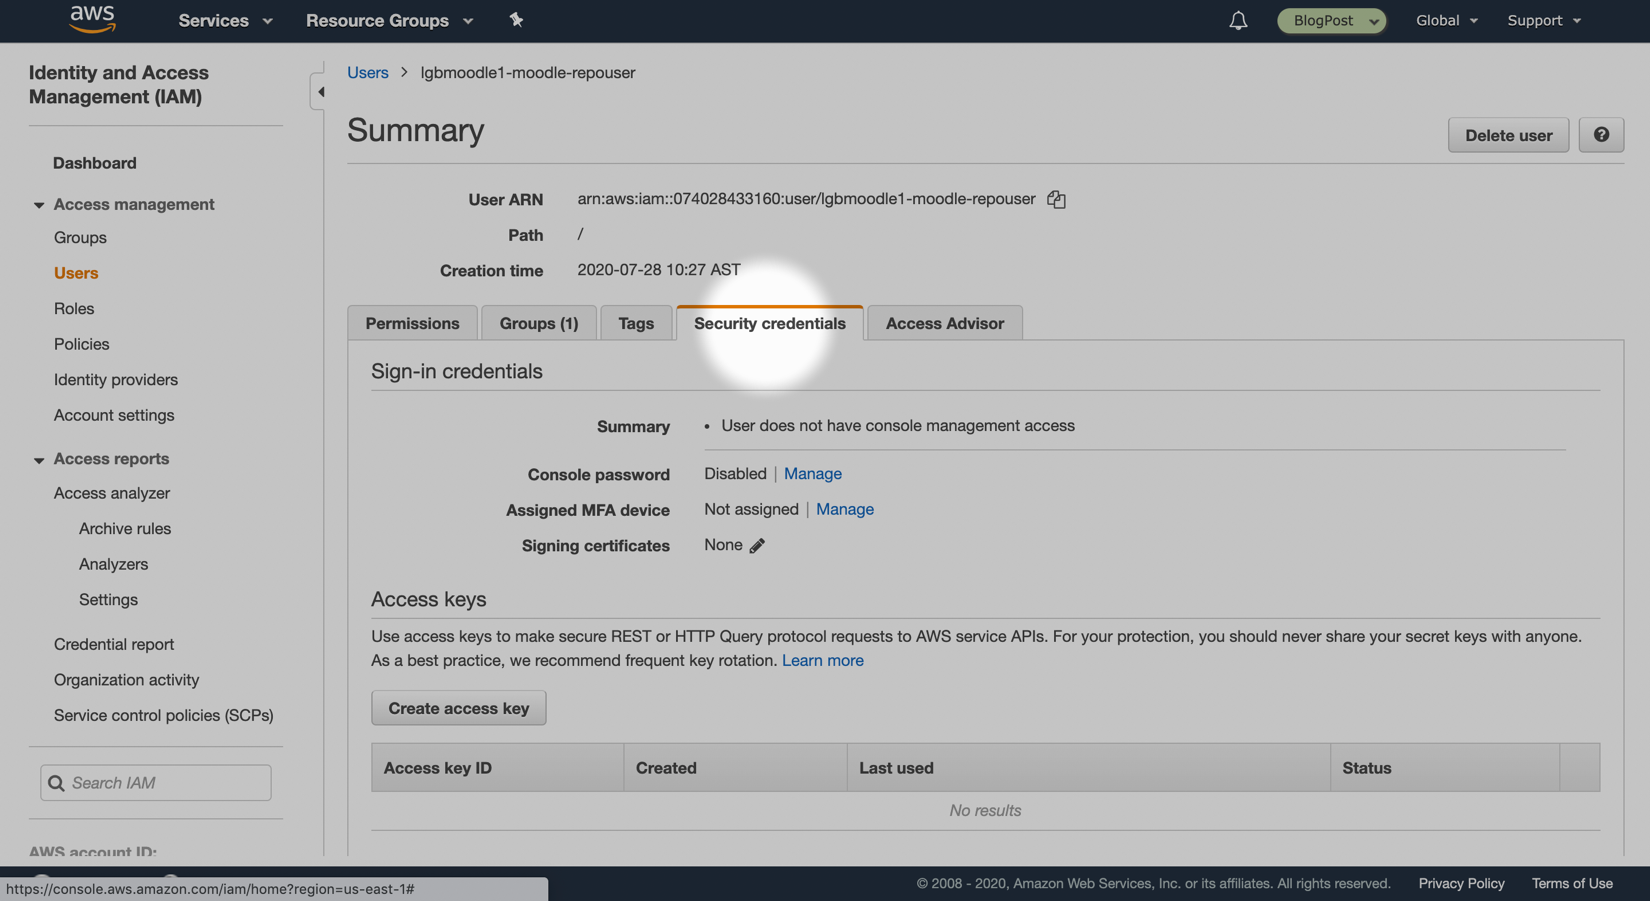
Task: Switch to the Access Advisor tab
Action: coord(945,323)
